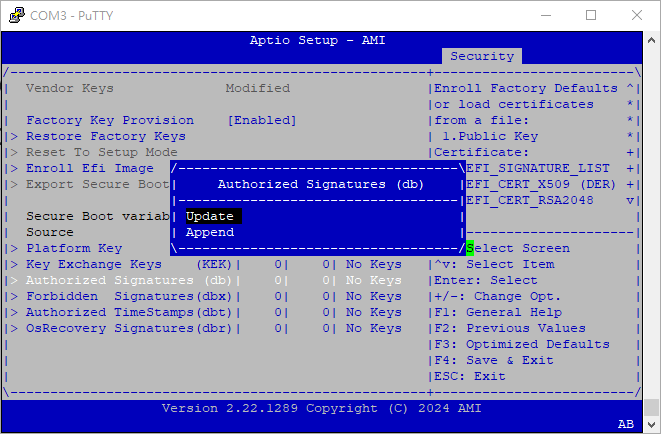Click the F3: Optimized Defaults text

click(x=522, y=344)
